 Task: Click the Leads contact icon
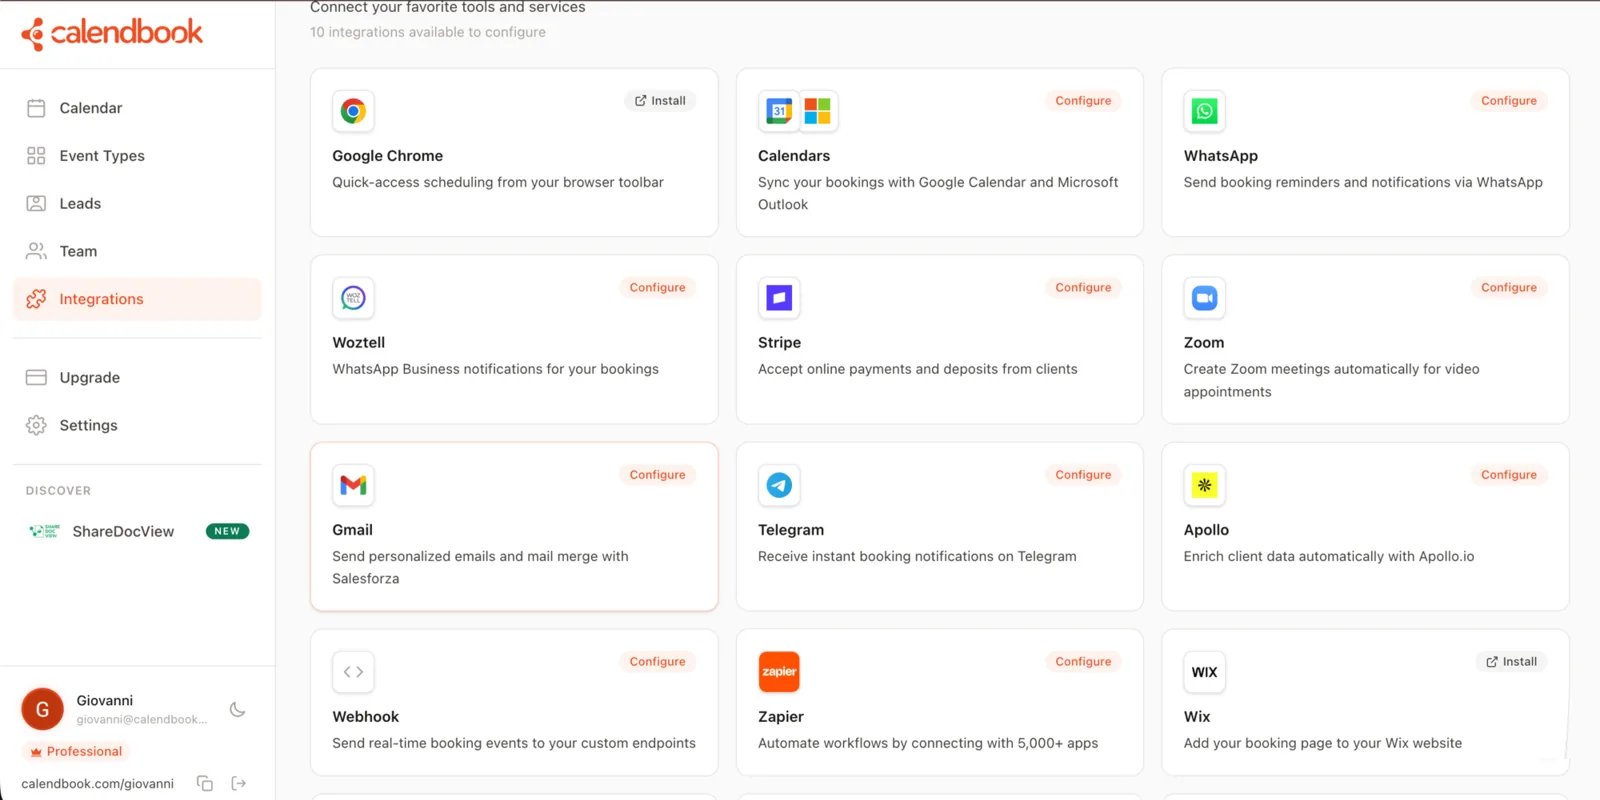pyautogui.click(x=36, y=204)
